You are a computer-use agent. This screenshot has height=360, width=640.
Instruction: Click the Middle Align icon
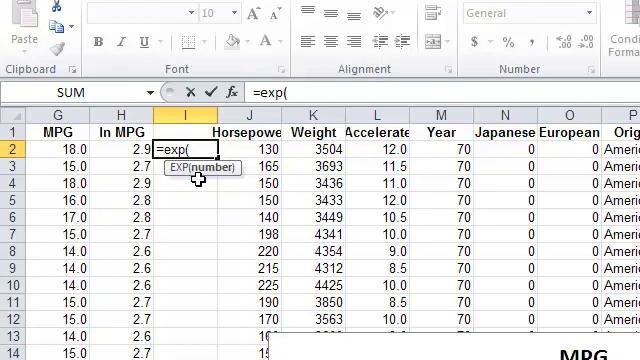331,14
